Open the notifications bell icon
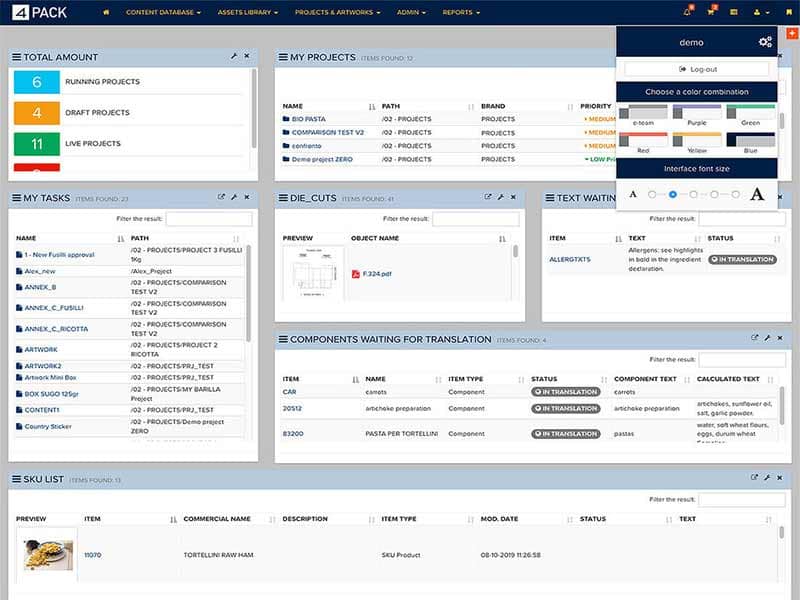This screenshot has width=800, height=600. [x=688, y=12]
